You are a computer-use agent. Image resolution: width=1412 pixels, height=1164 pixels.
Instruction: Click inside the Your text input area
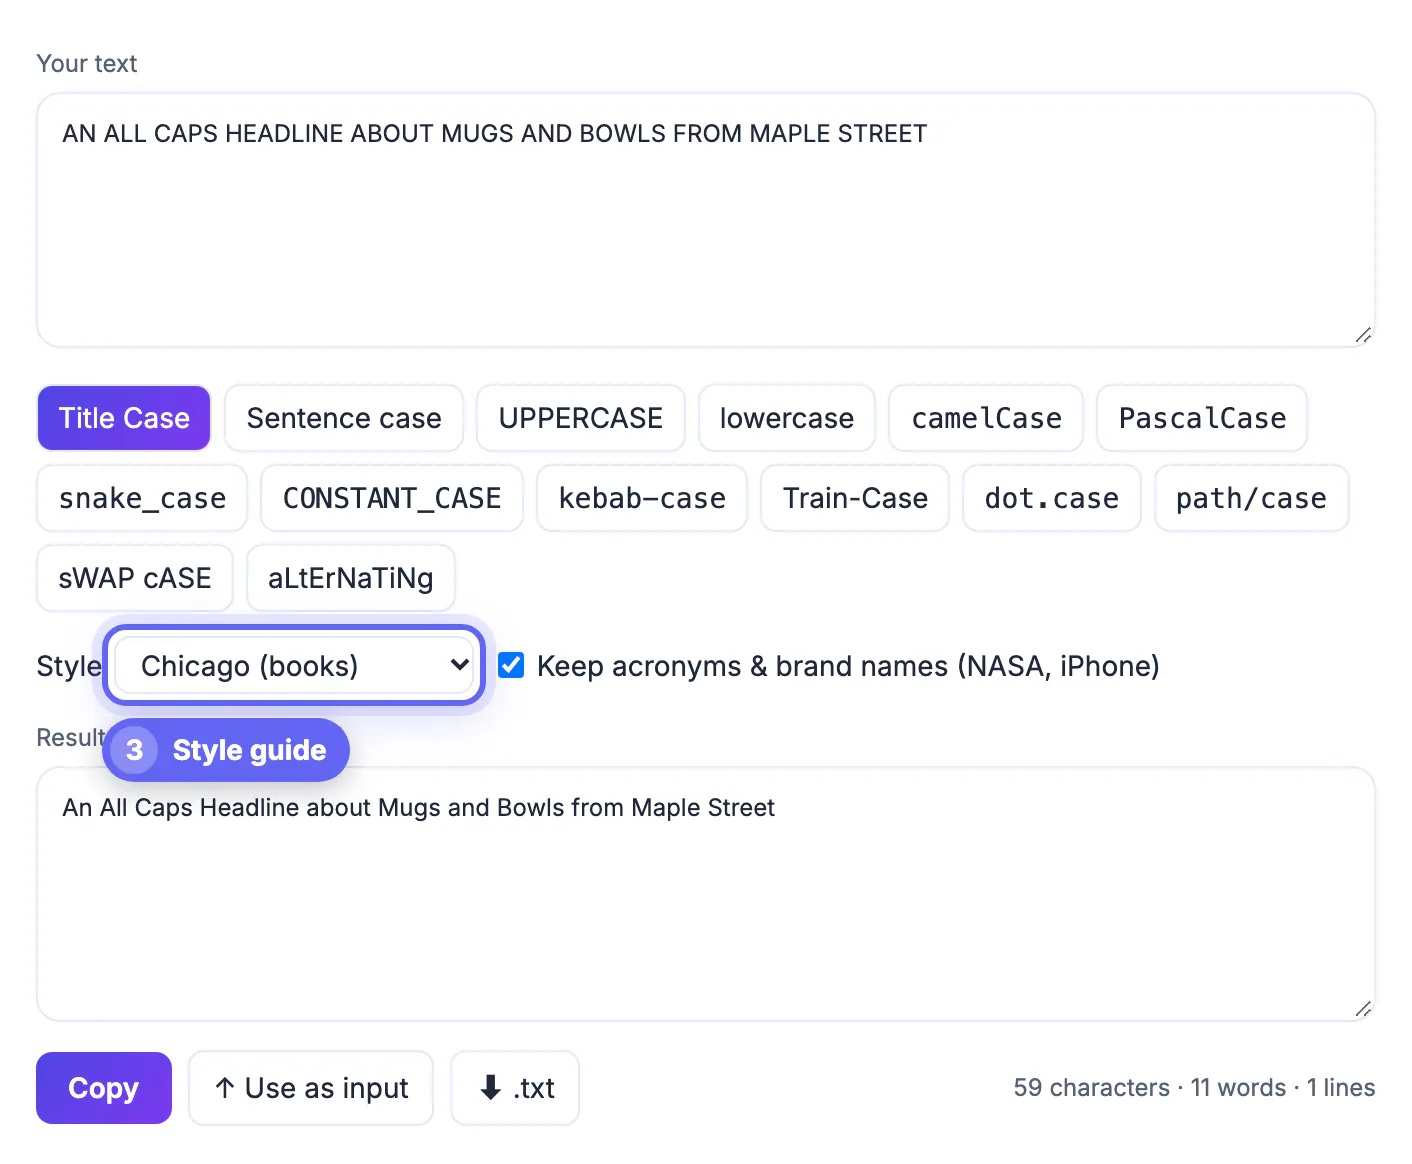coord(706,220)
